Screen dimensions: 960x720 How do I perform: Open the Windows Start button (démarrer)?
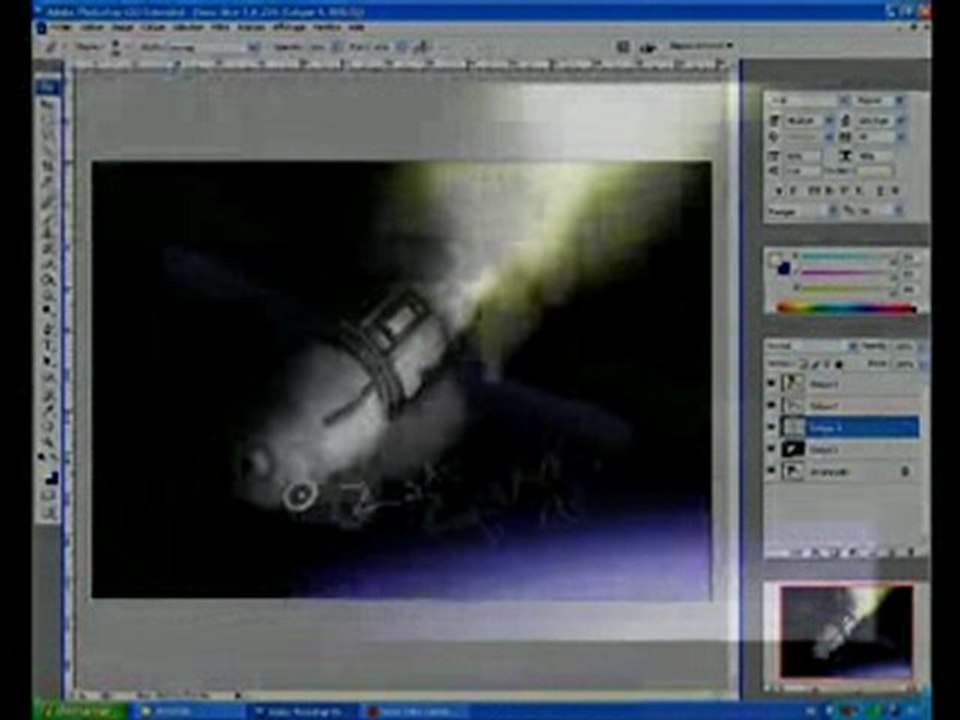80,711
